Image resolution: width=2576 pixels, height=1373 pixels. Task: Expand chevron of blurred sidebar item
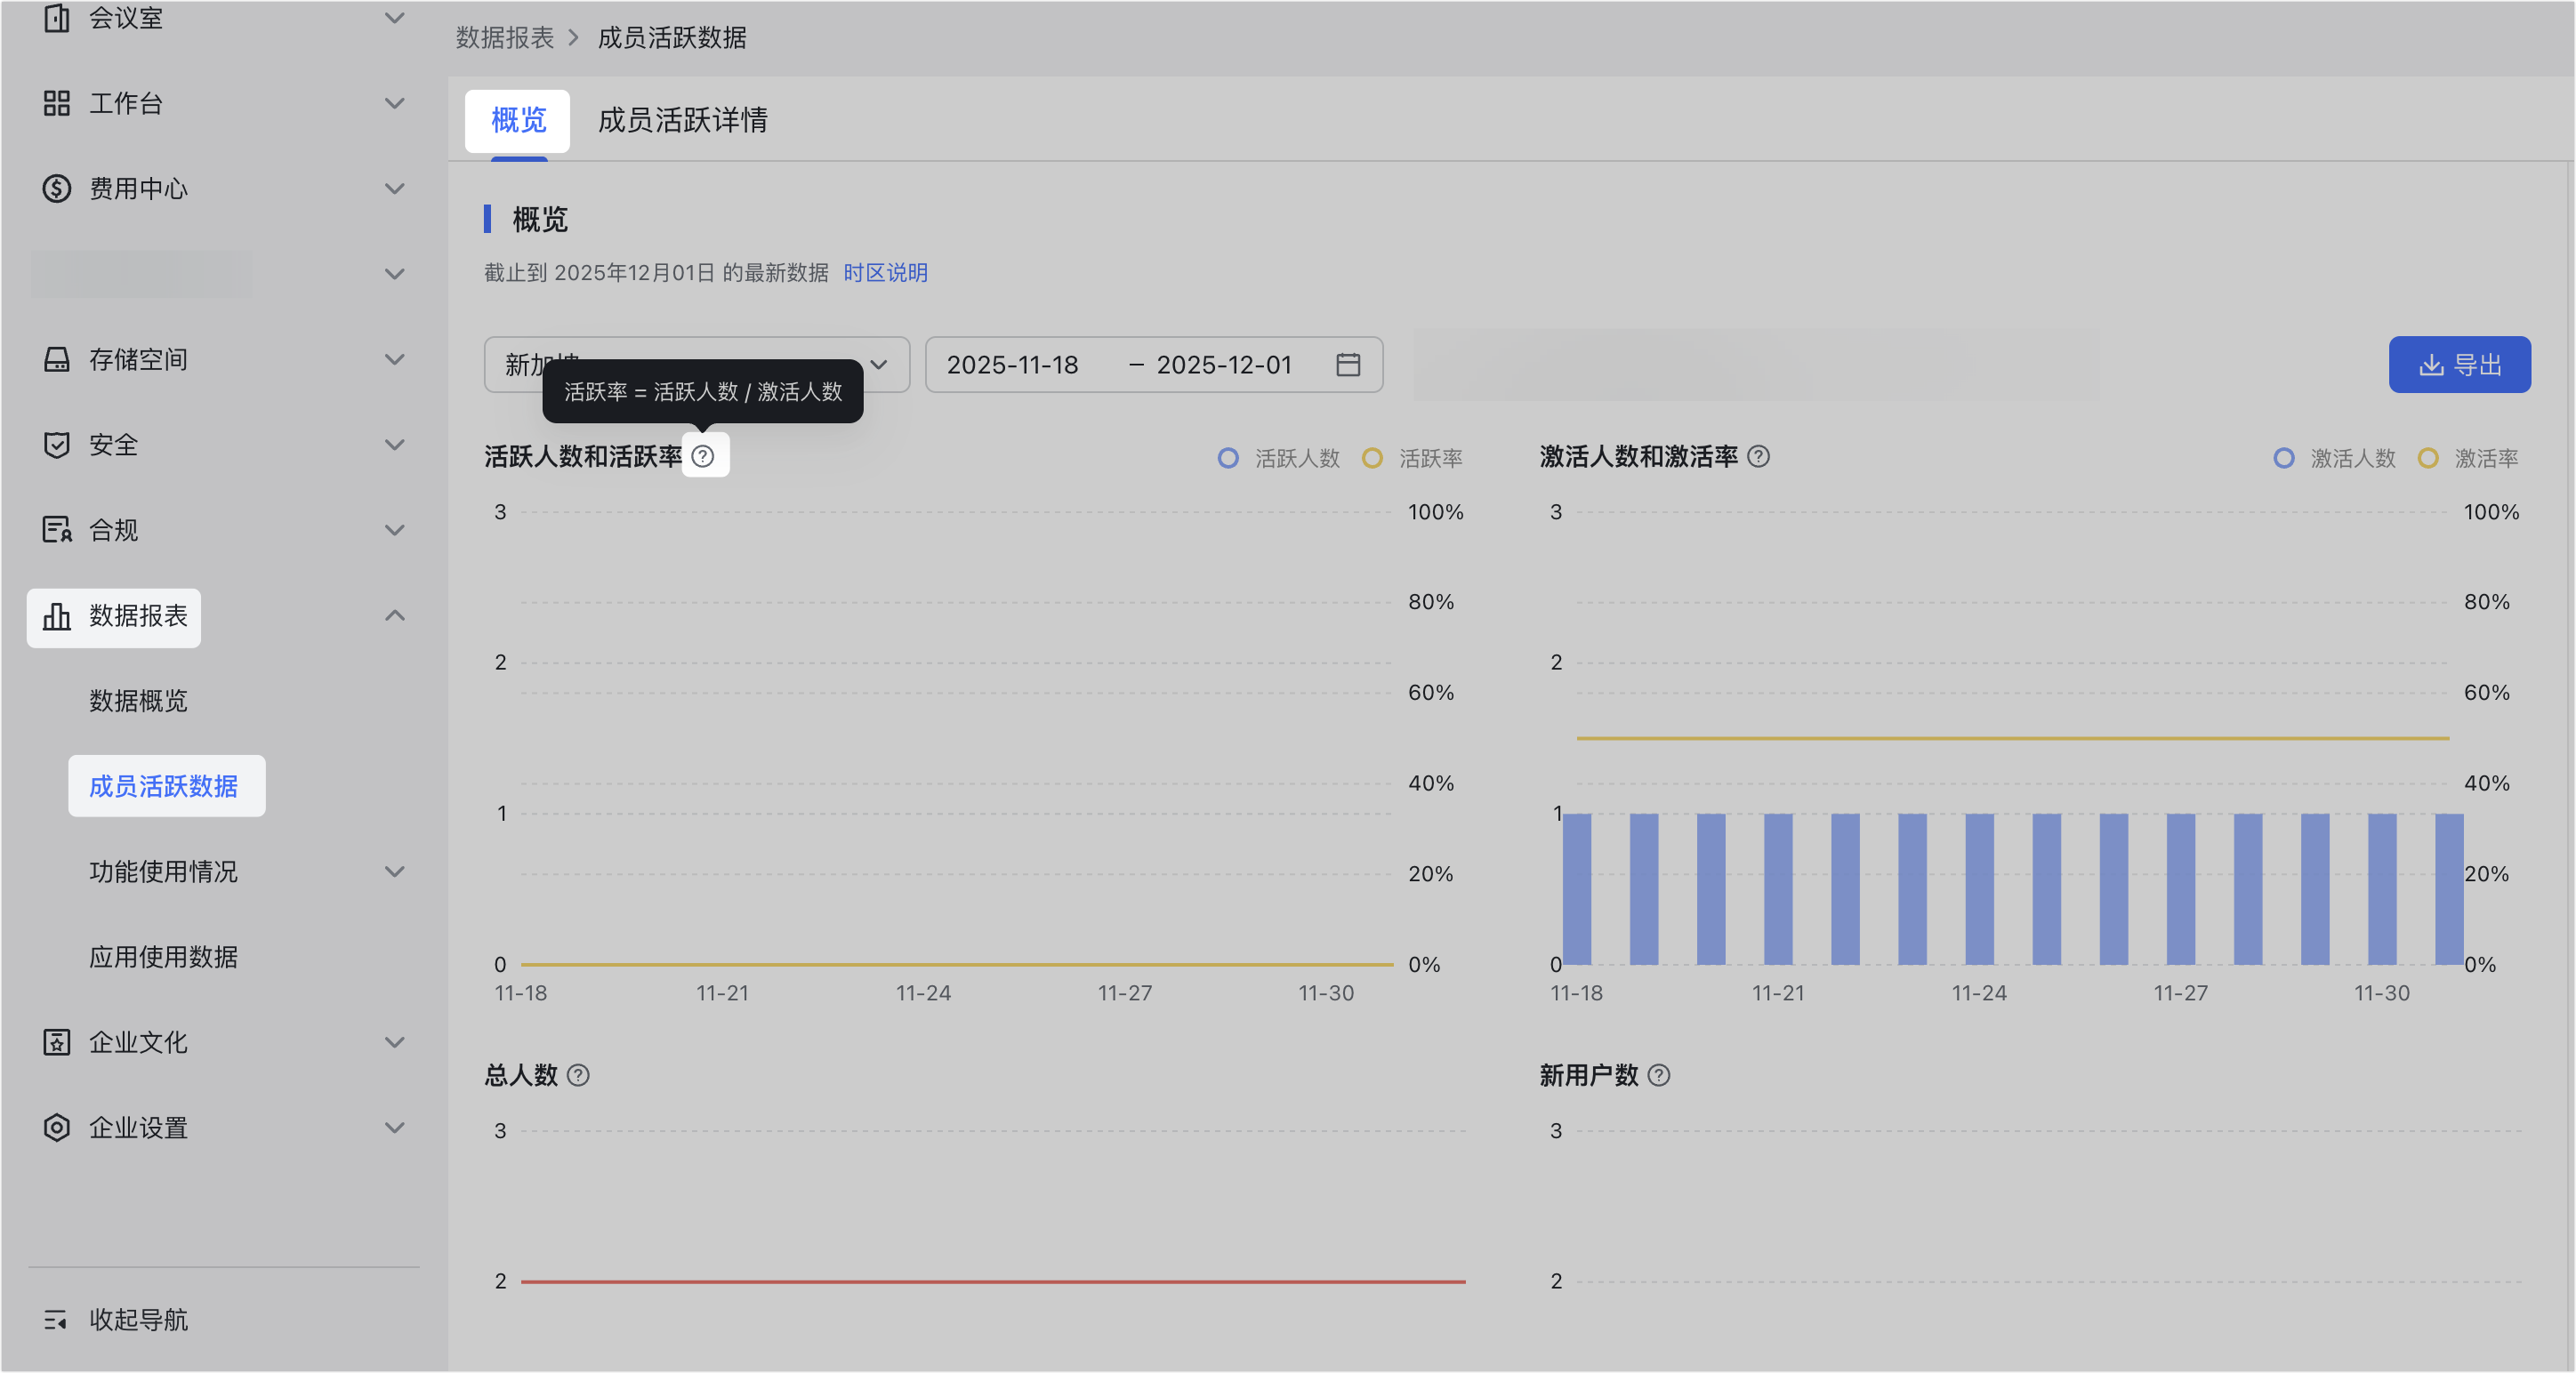tap(395, 274)
